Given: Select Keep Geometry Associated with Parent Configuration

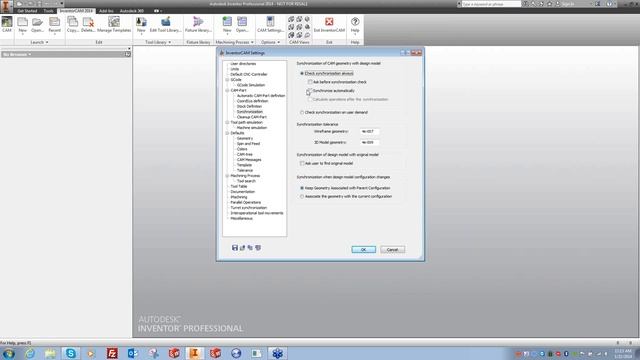Looking at the screenshot, I should coord(302,188).
